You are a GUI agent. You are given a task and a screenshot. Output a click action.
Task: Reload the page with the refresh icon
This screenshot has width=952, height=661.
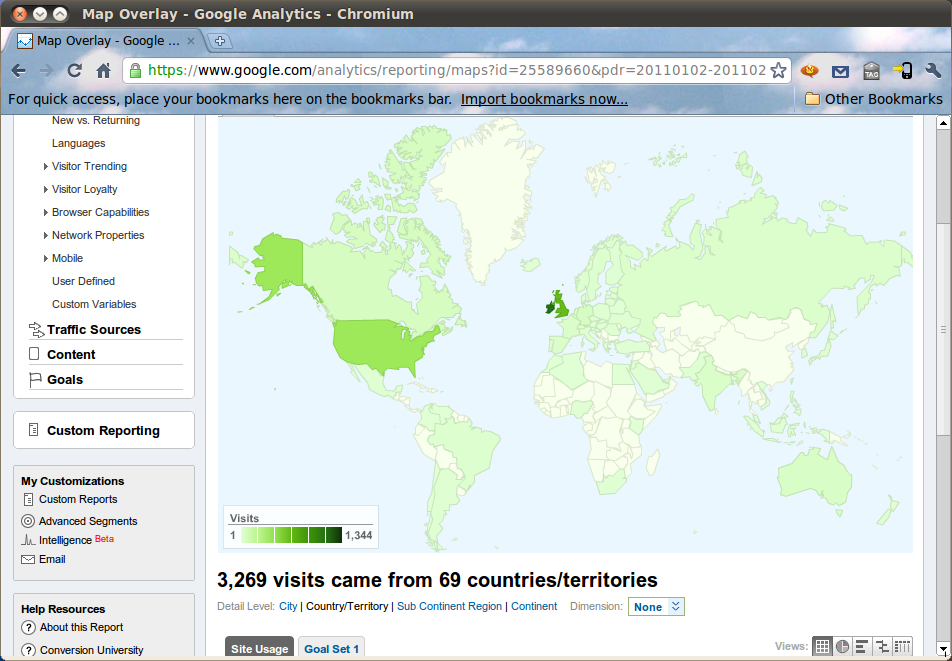tap(75, 70)
